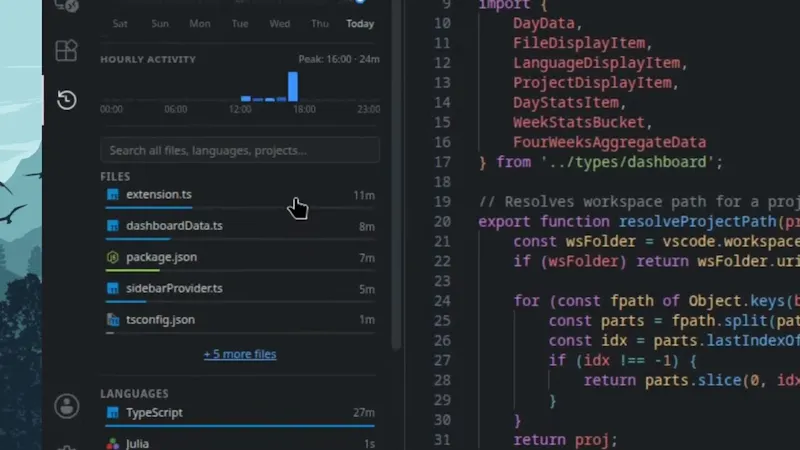Open extension.ts in the files list
Screen dimensions: 800x450
point(240,197)
